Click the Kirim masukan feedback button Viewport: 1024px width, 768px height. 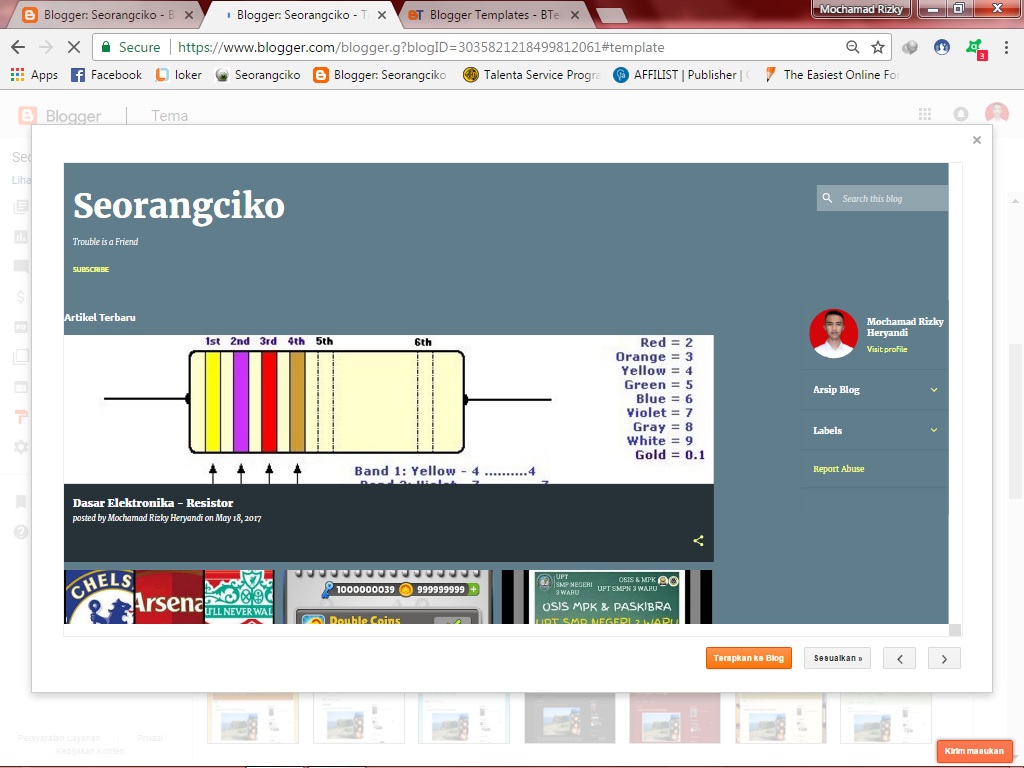click(974, 751)
